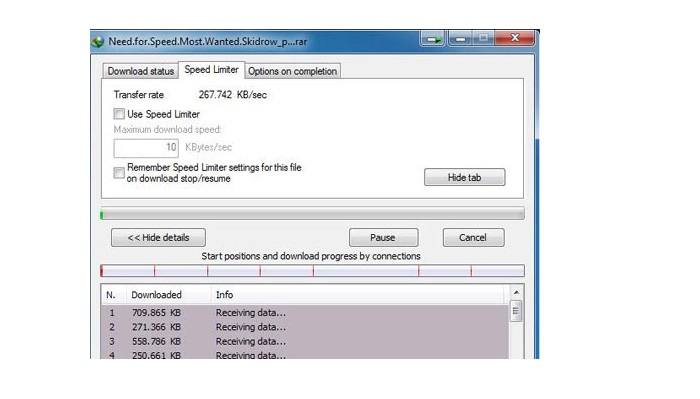Click the connections progress segment bar
The image size is (700, 399).
point(312,270)
